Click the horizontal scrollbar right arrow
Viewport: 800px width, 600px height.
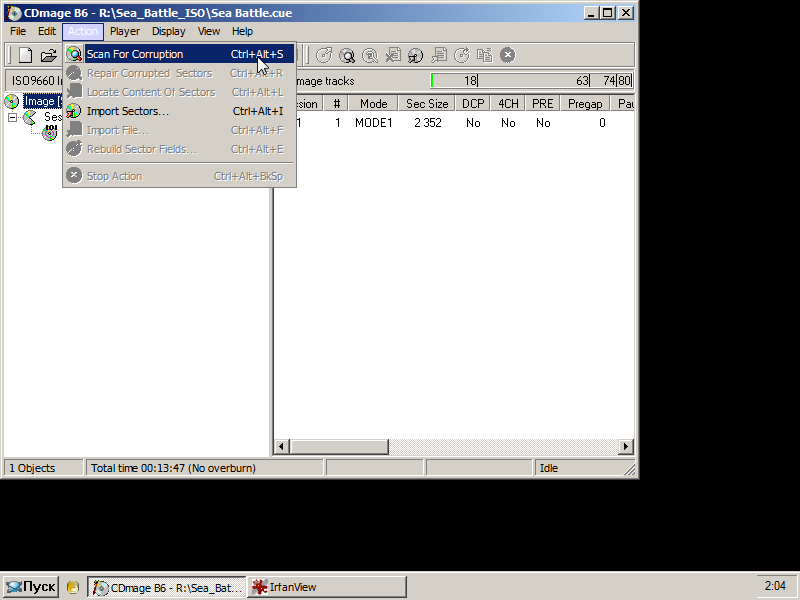pos(626,447)
